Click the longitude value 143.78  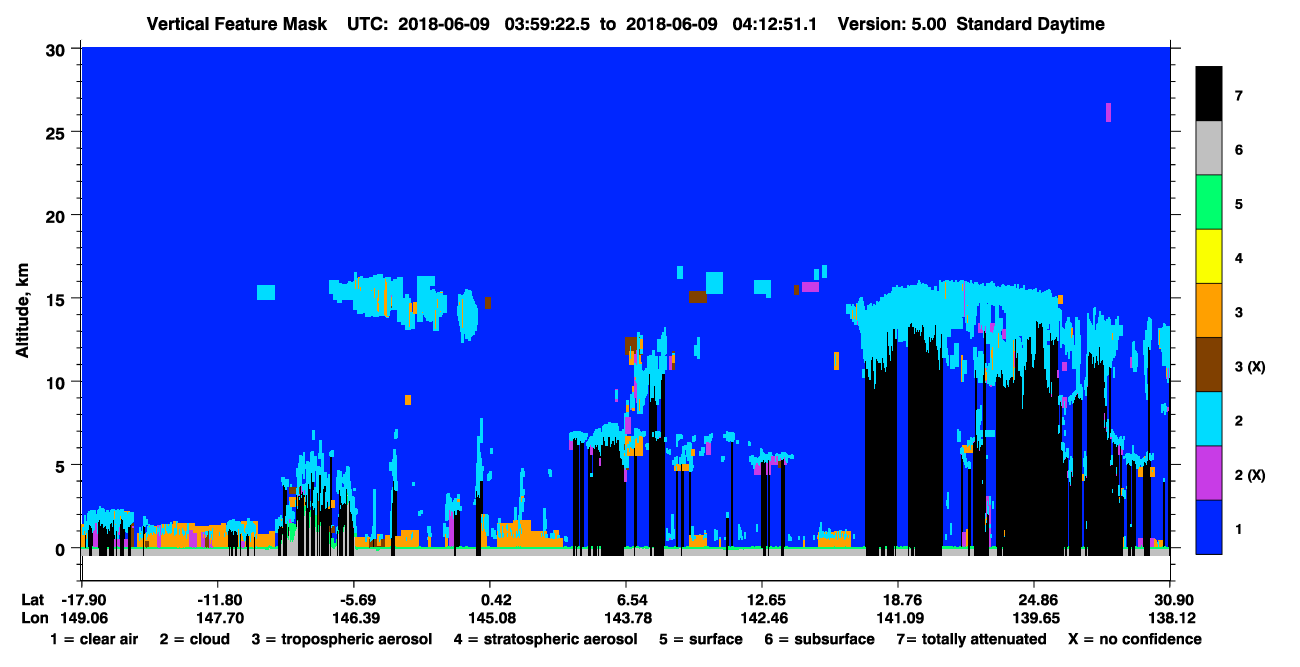click(x=626, y=618)
